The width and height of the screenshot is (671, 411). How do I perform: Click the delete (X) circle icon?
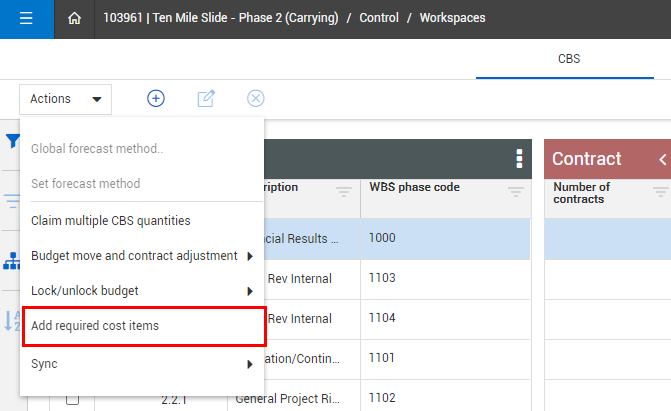point(256,98)
